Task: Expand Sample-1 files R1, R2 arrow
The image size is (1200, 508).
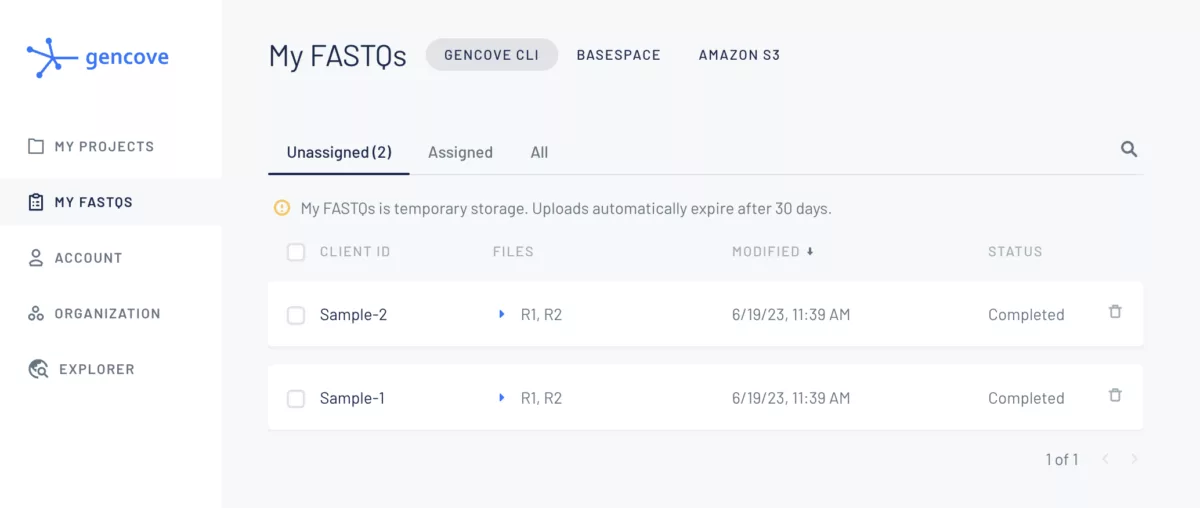Action: tap(502, 398)
